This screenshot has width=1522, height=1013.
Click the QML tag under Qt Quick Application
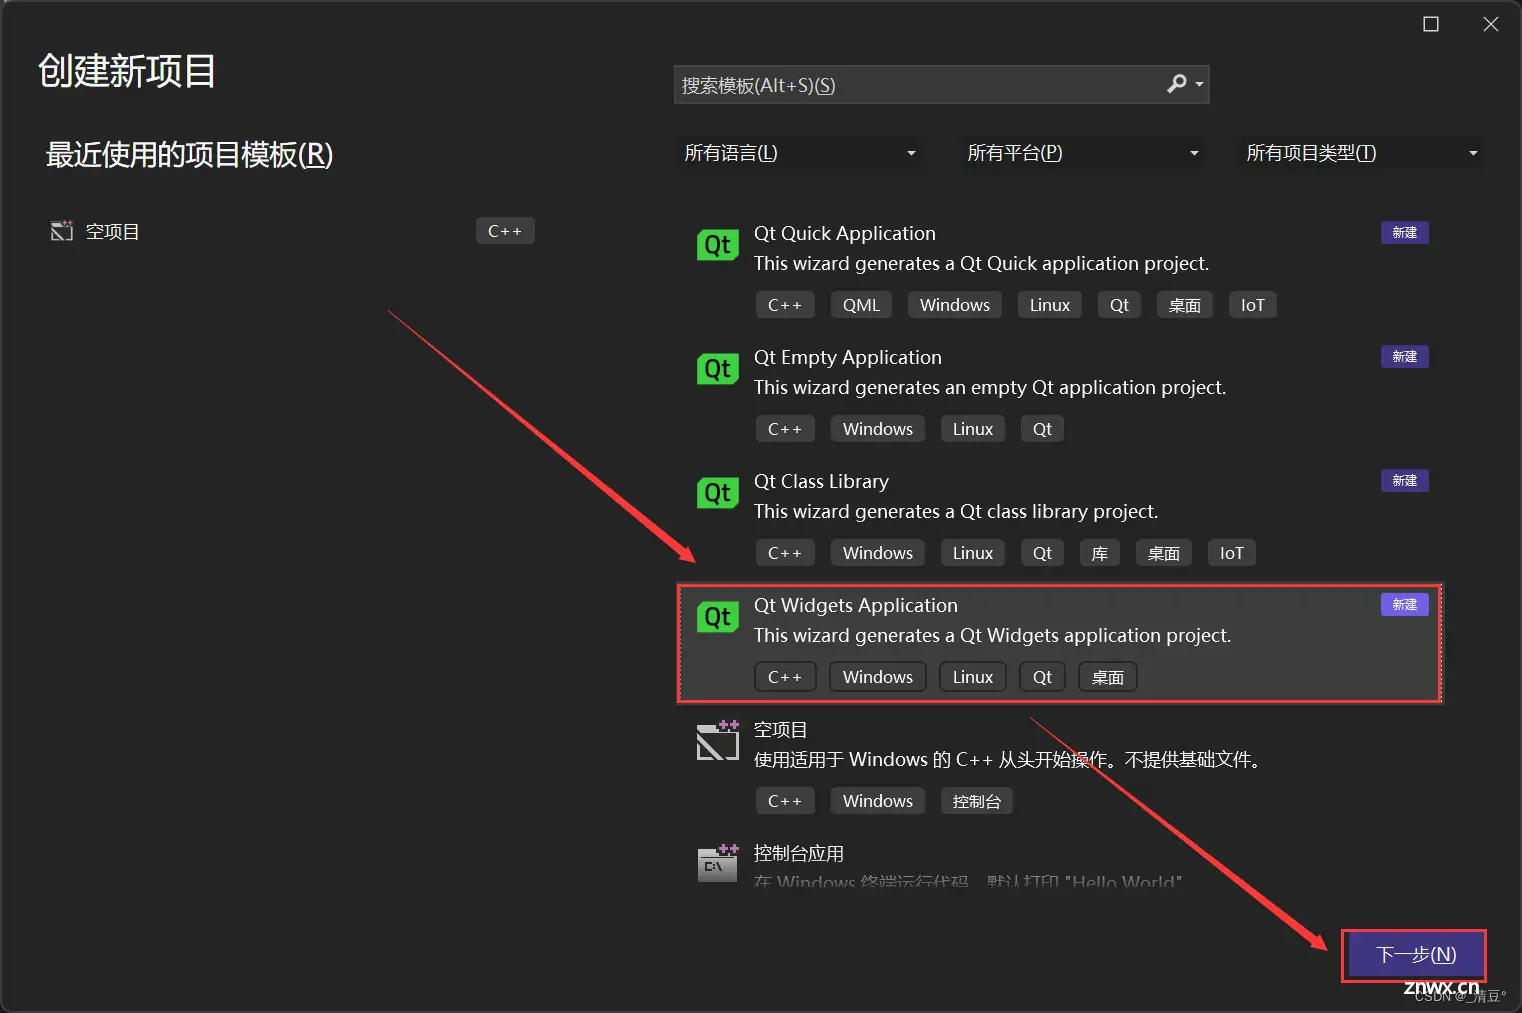pyautogui.click(x=861, y=305)
